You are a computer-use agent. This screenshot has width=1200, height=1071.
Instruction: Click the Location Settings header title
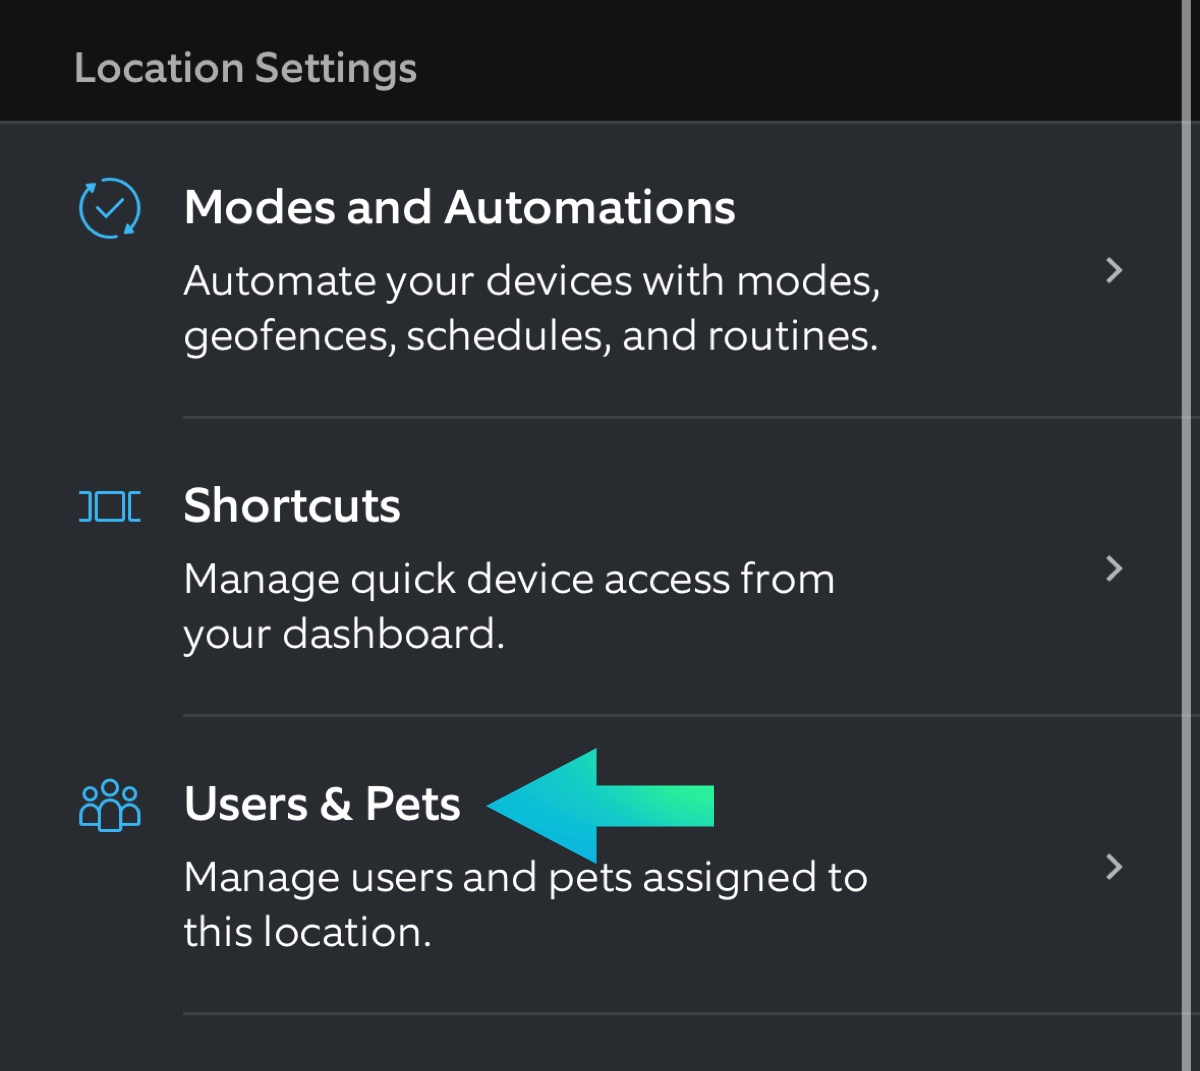(x=245, y=68)
